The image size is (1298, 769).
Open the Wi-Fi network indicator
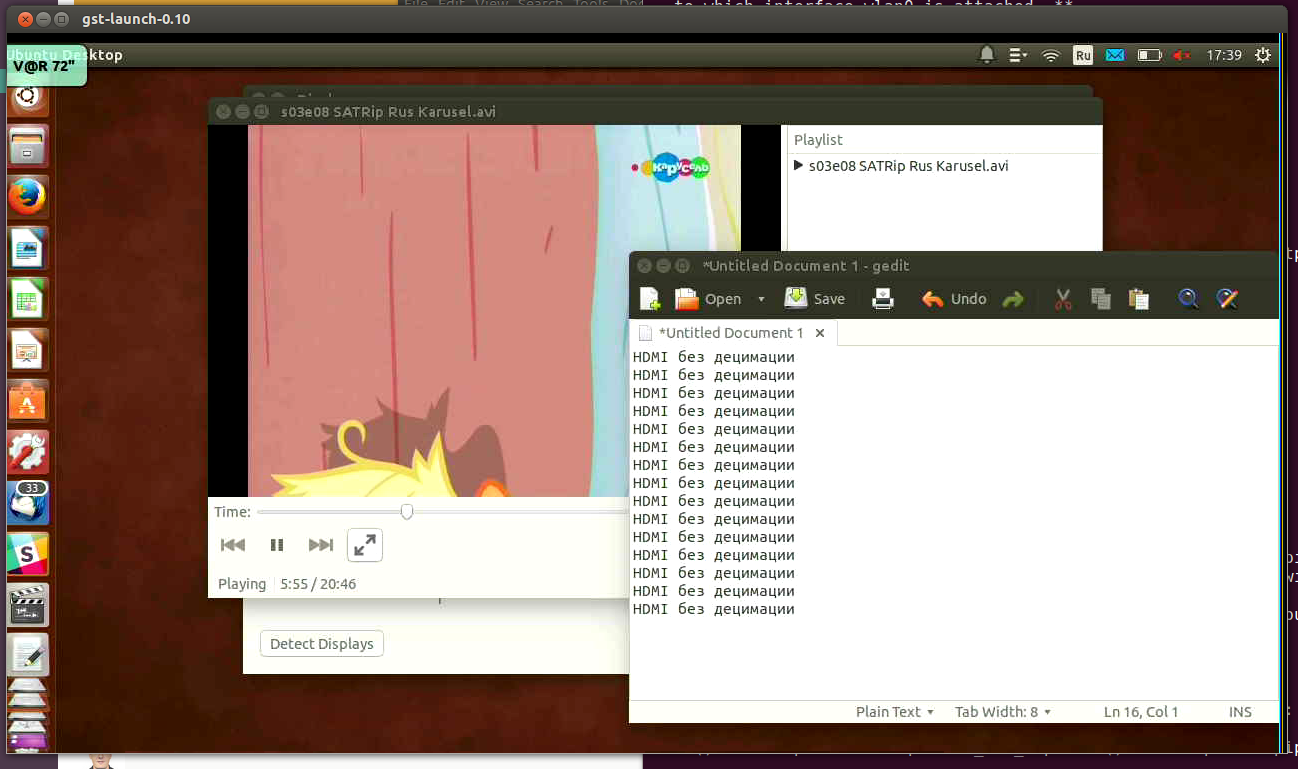coord(1050,56)
